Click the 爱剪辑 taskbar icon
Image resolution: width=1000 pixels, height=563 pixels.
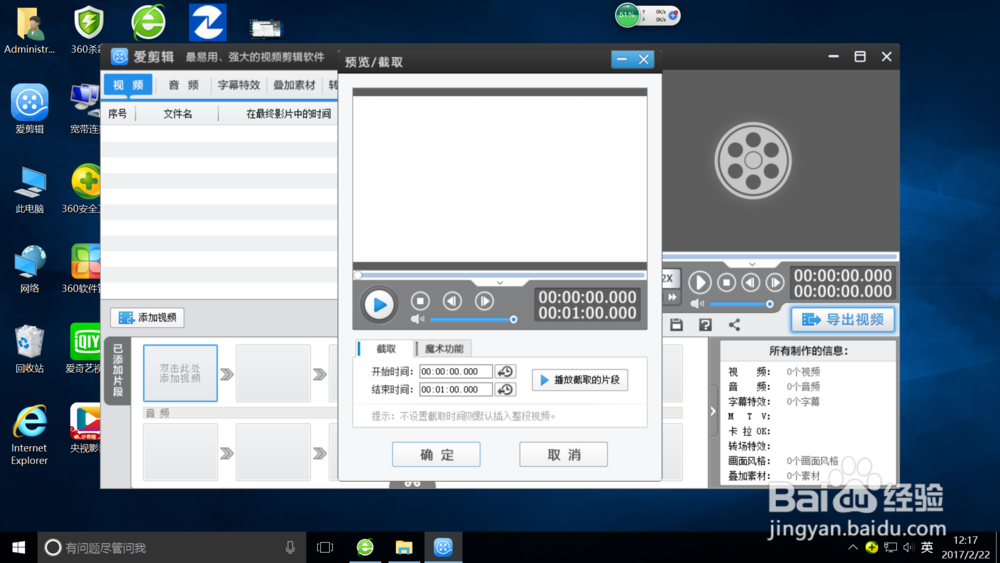click(443, 547)
